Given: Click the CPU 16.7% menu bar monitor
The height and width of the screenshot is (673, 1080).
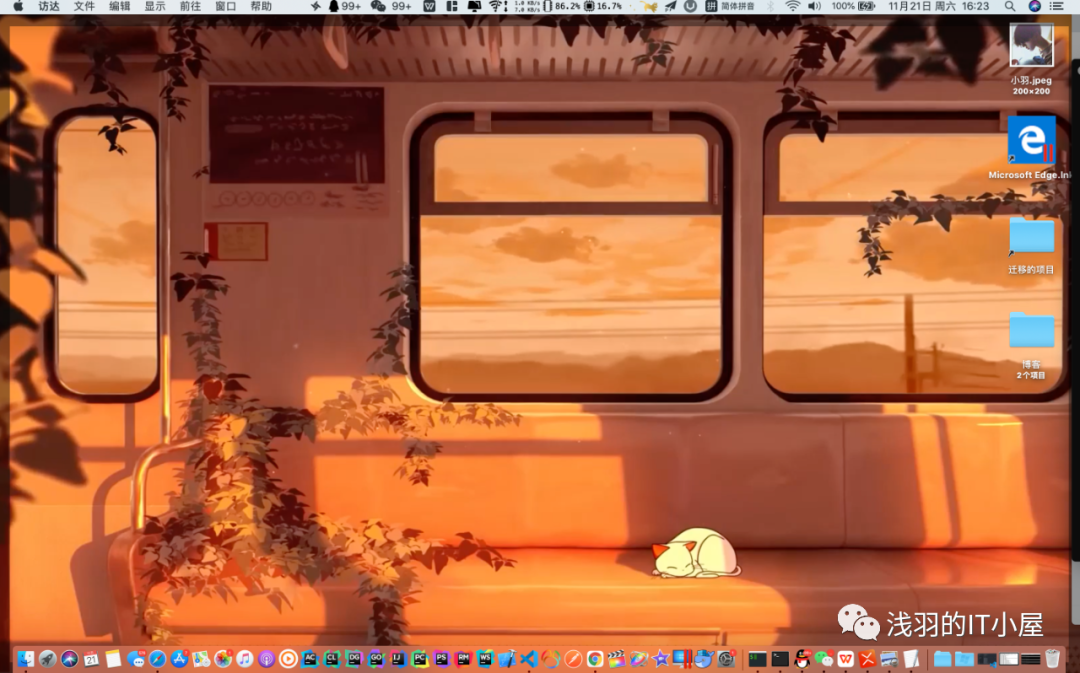Looking at the screenshot, I should coord(603,6).
